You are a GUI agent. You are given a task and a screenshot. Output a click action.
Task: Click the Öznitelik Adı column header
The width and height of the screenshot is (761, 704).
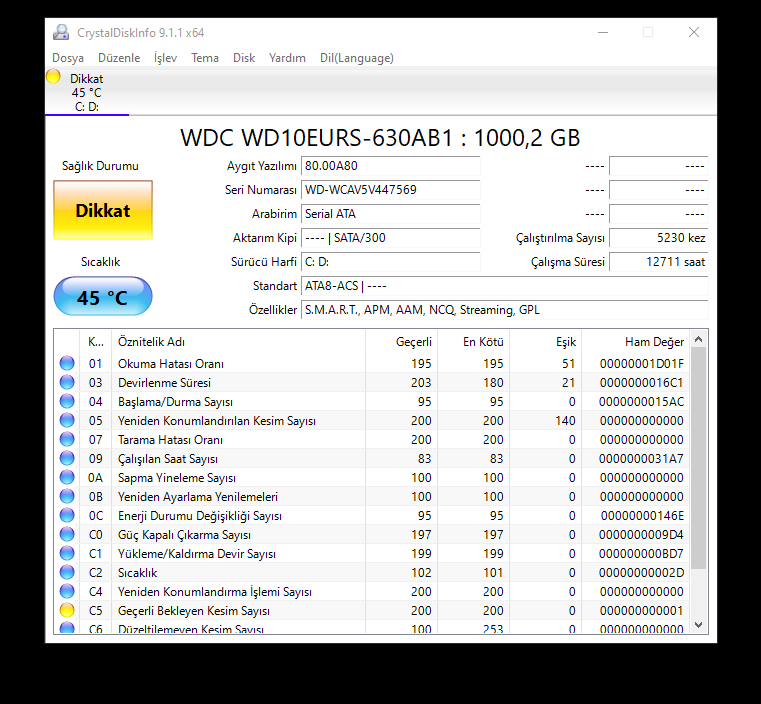click(x=238, y=342)
